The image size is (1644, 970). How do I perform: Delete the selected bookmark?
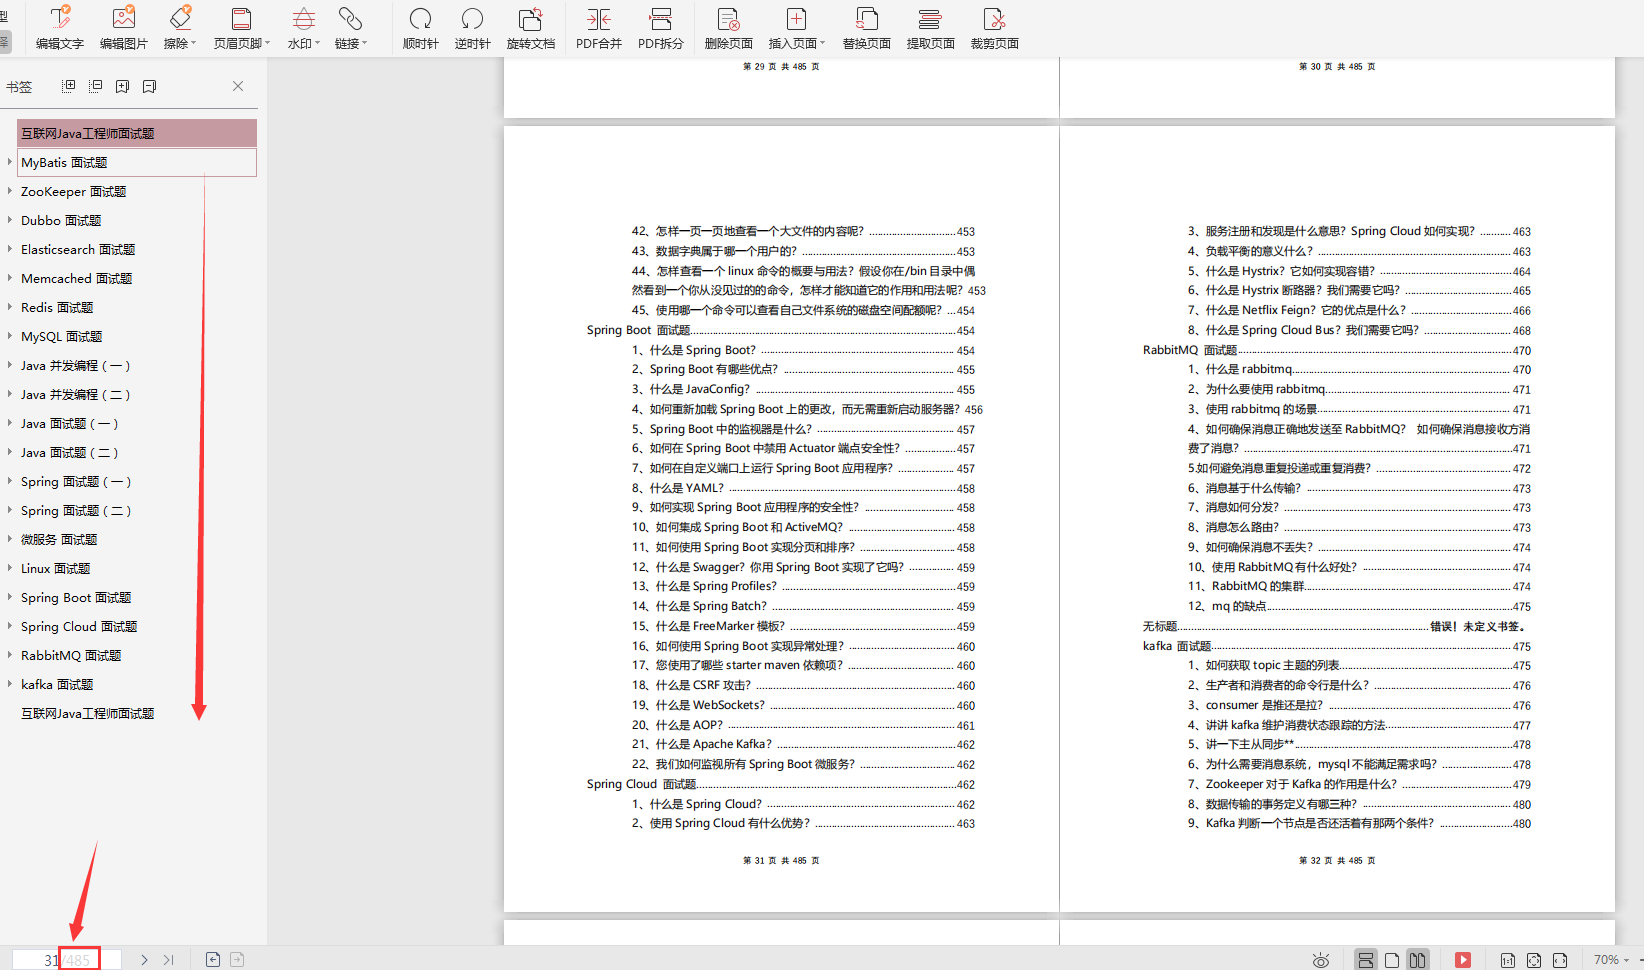click(149, 86)
